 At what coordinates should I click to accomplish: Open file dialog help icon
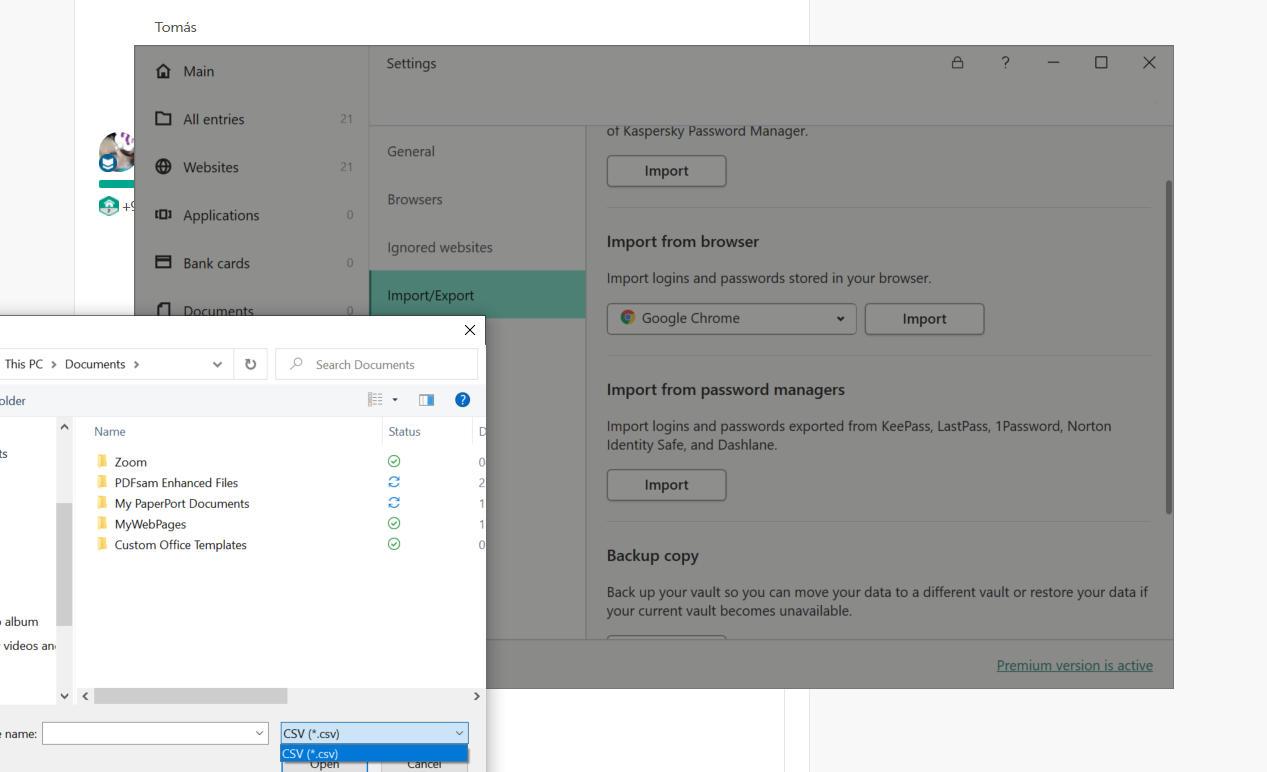point(462,400)
